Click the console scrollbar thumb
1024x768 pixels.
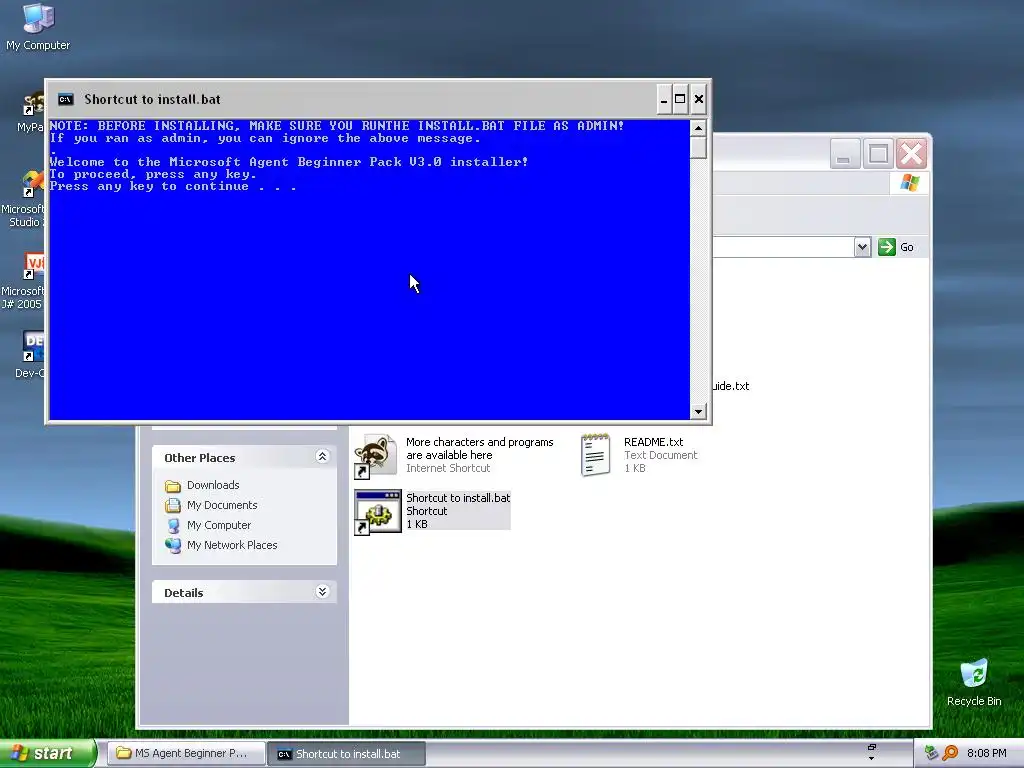click(698, 147)
